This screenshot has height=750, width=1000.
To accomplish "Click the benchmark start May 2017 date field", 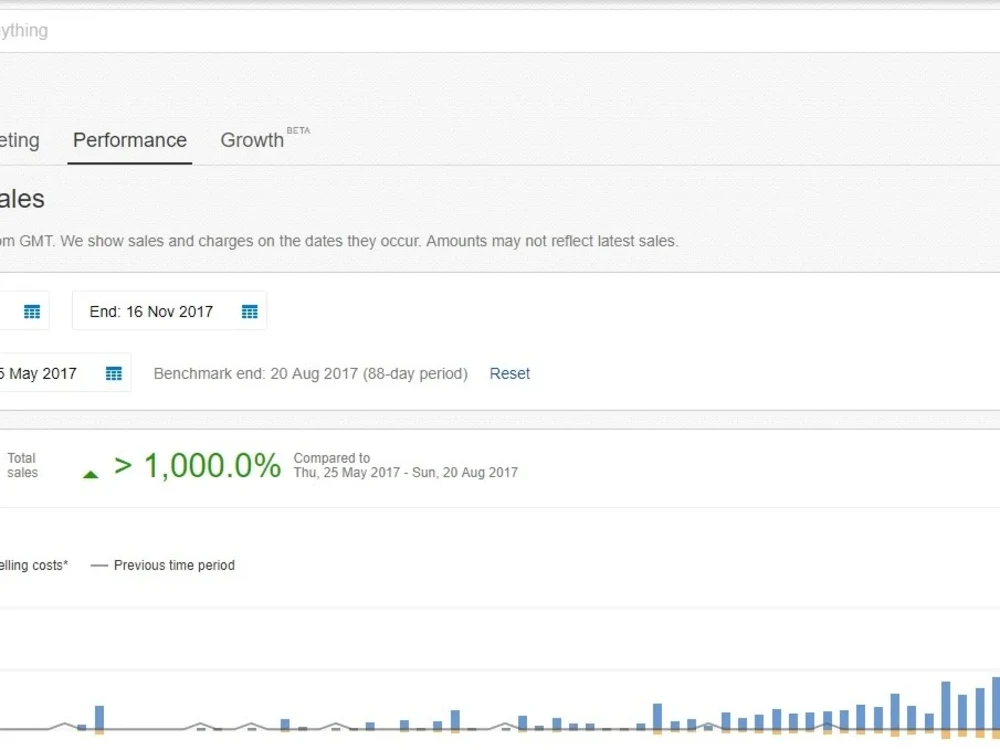I will (65, 373).
